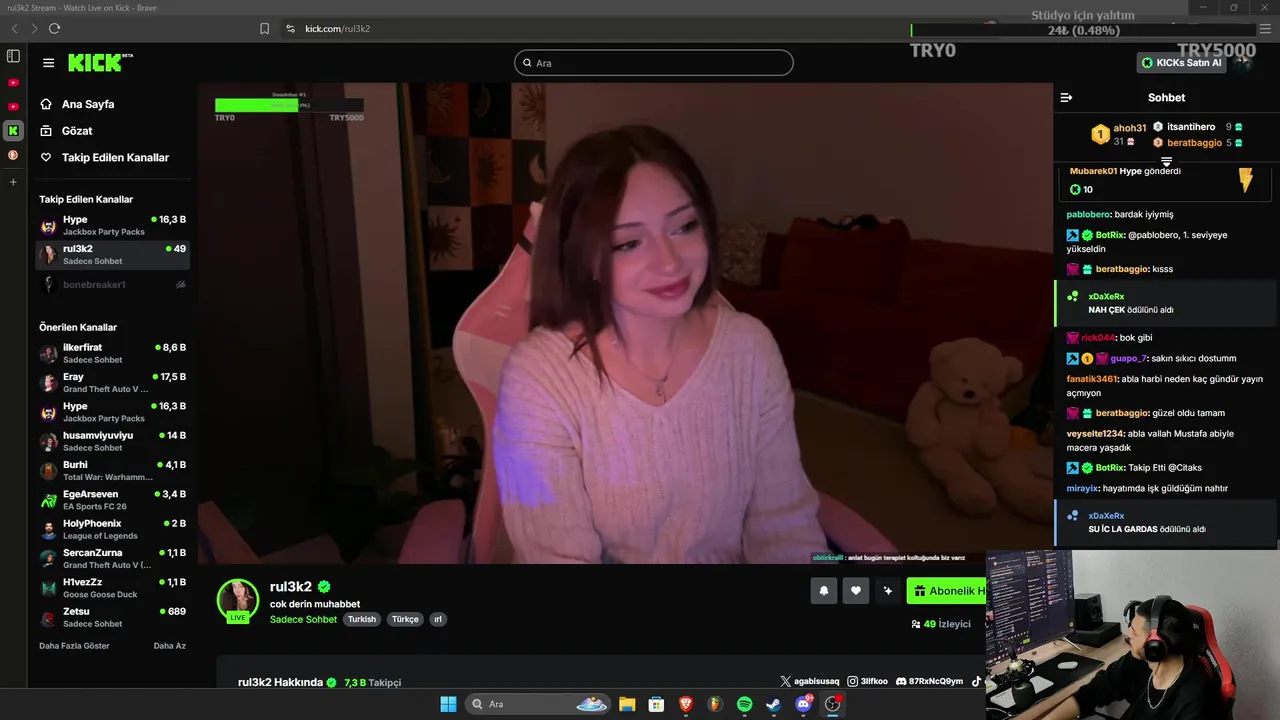Add a new sidebar shortcut

pos(13,182)
